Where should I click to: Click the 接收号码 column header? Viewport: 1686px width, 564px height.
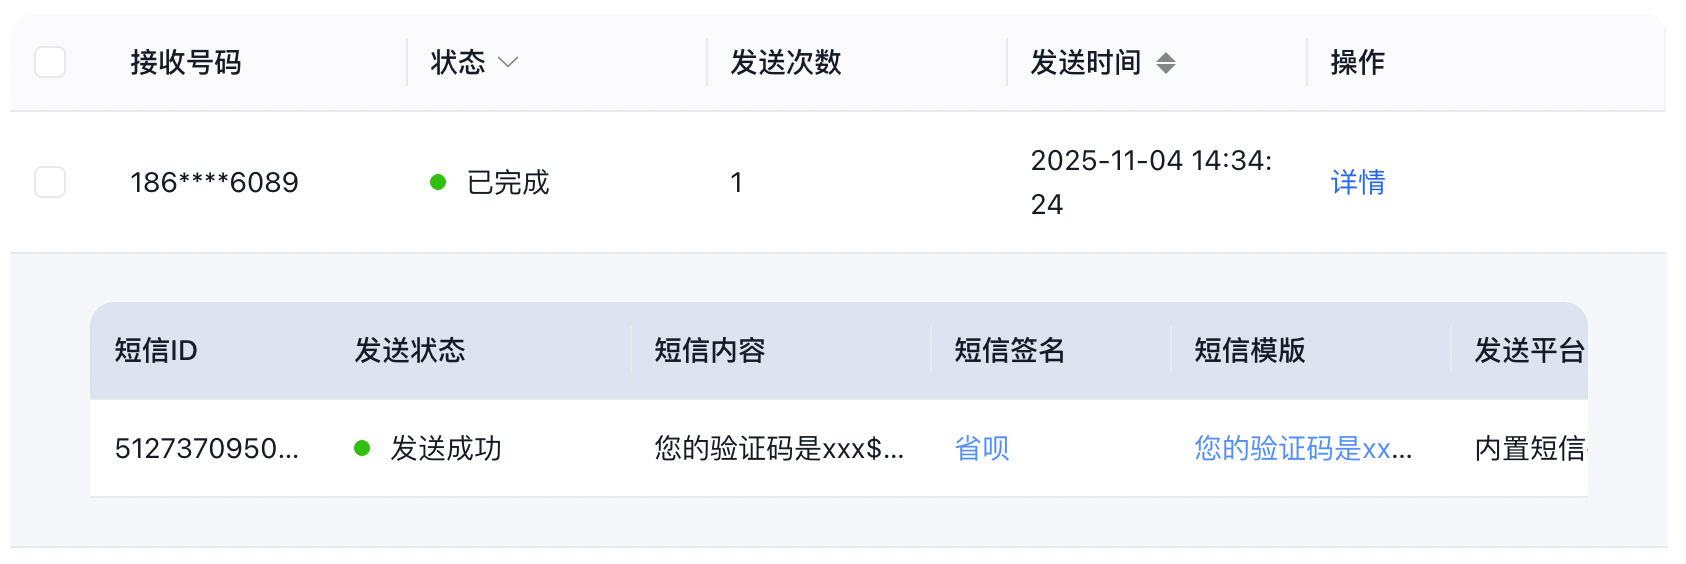tap(186, 63)
